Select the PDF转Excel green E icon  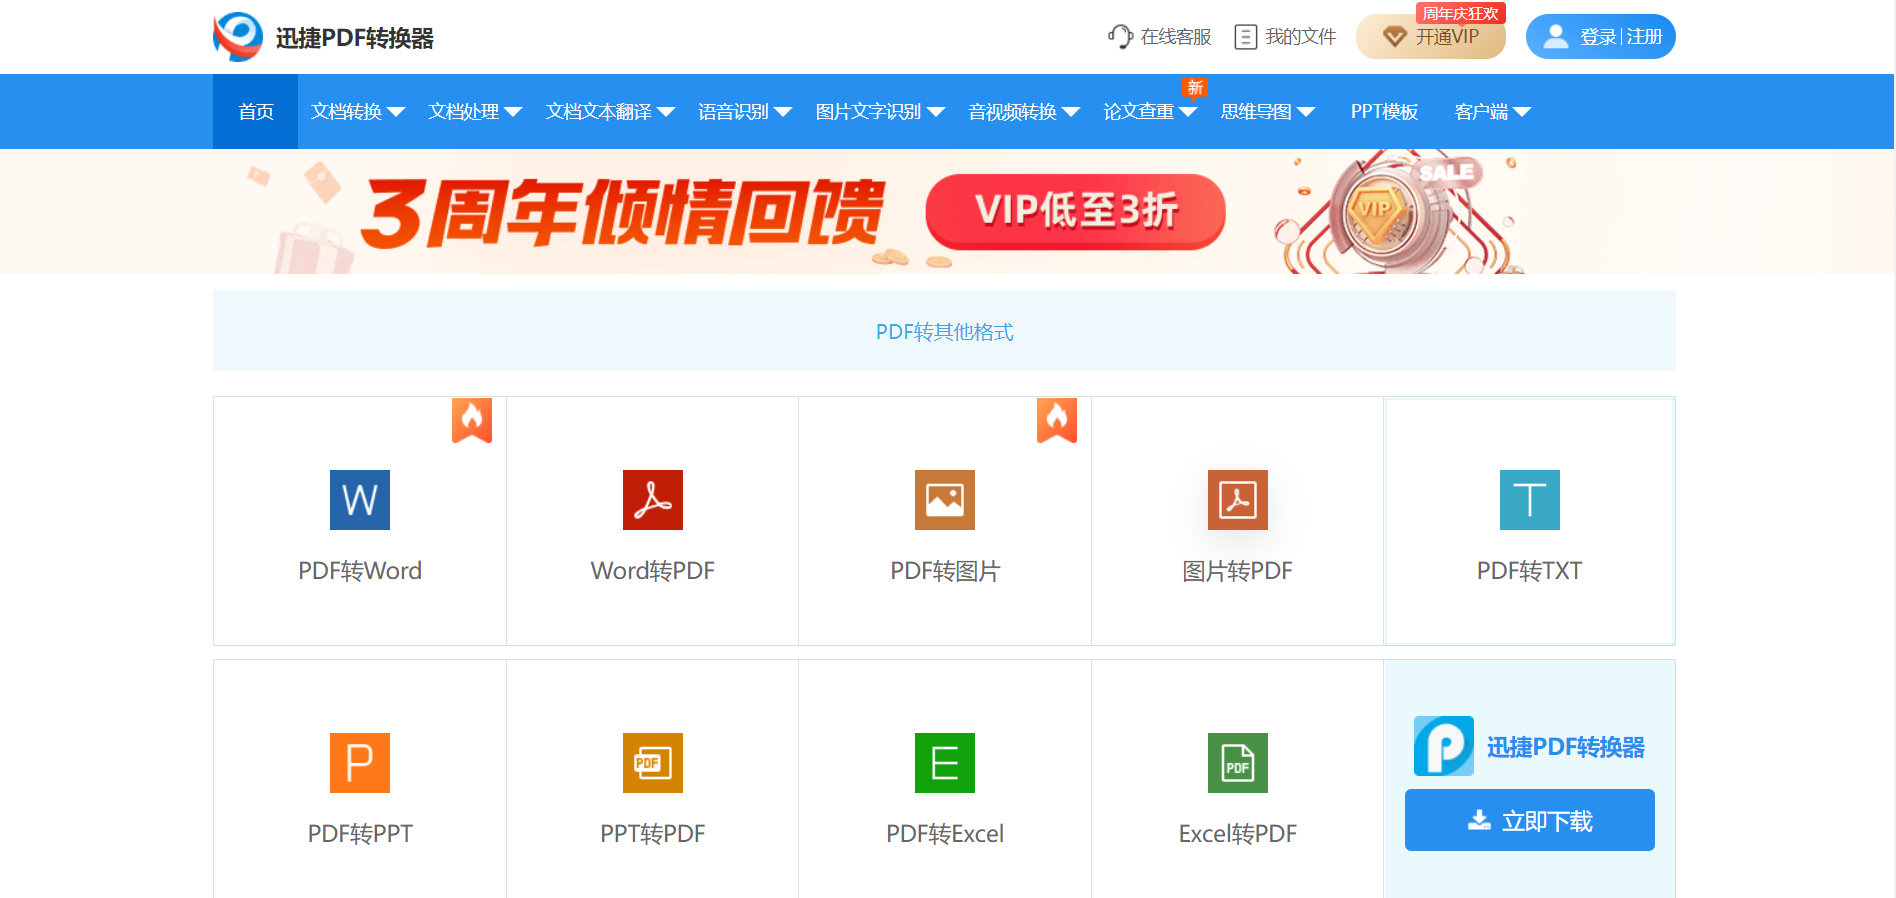point(944,763)
